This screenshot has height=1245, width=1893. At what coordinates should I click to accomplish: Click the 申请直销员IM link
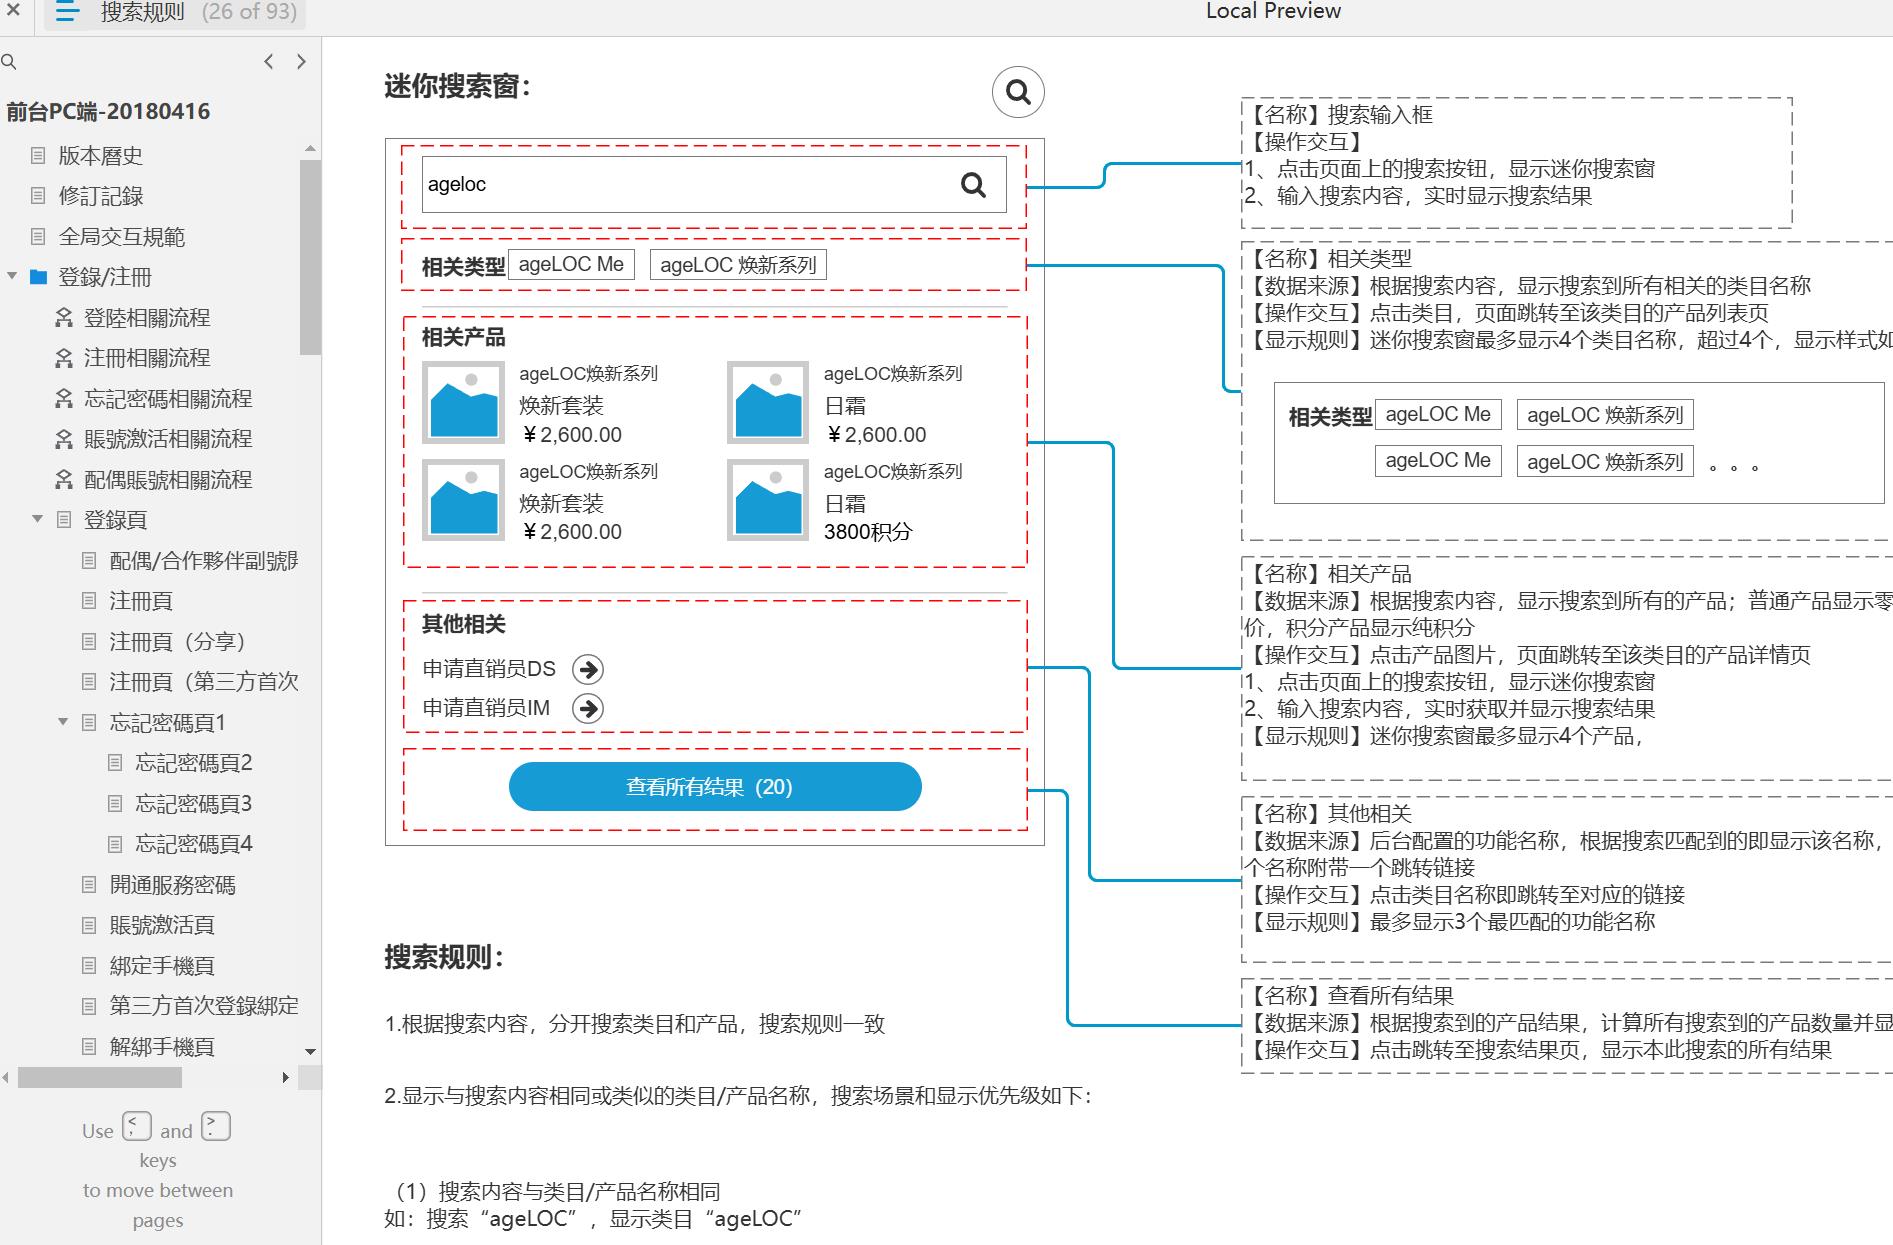pyautogui.click(x=486, y=708)
